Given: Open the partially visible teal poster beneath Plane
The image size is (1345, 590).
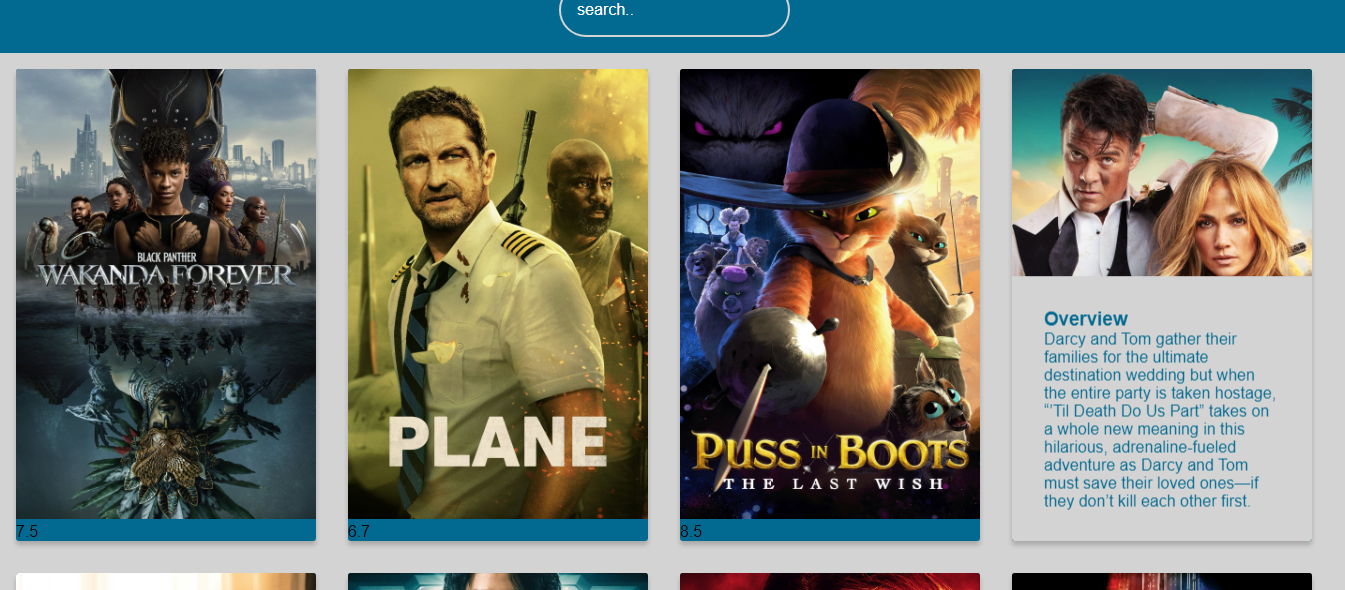Looking at the screenshot, I should [x=498, y=582].
